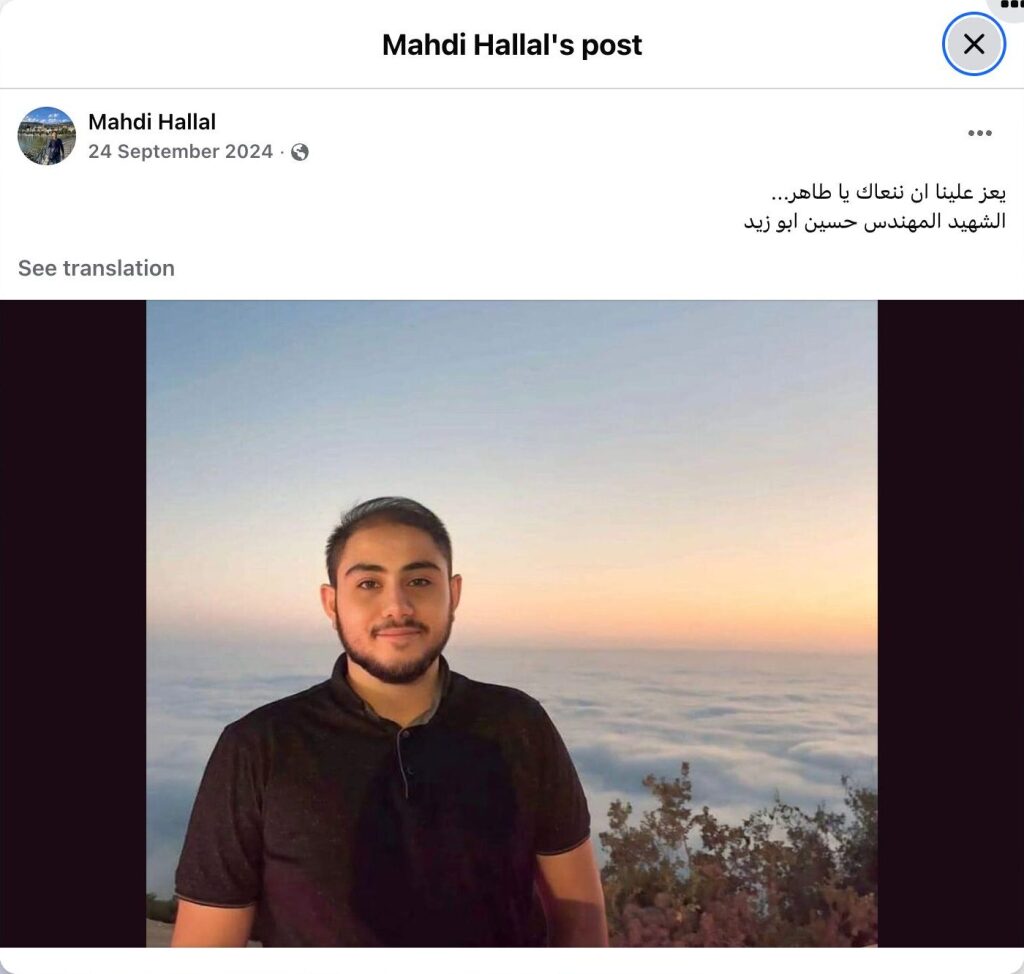Image resolution: width=1024 pixels, height=974 pixels.
Task: Click the dark bar right of photo
Action: pos(950,623)
